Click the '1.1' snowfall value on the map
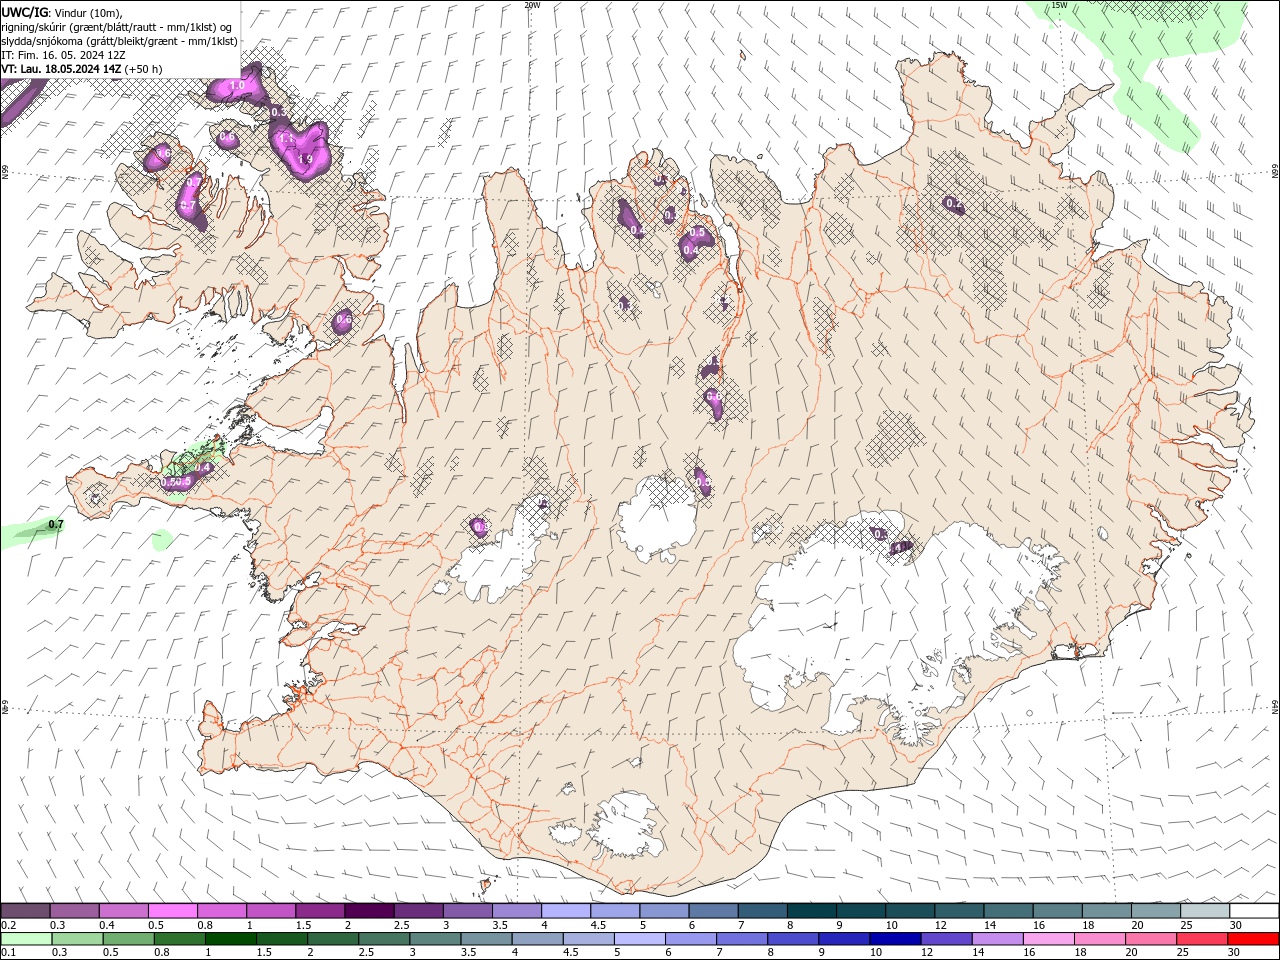This screenshot has height=960, width=1280. (285, 138)
